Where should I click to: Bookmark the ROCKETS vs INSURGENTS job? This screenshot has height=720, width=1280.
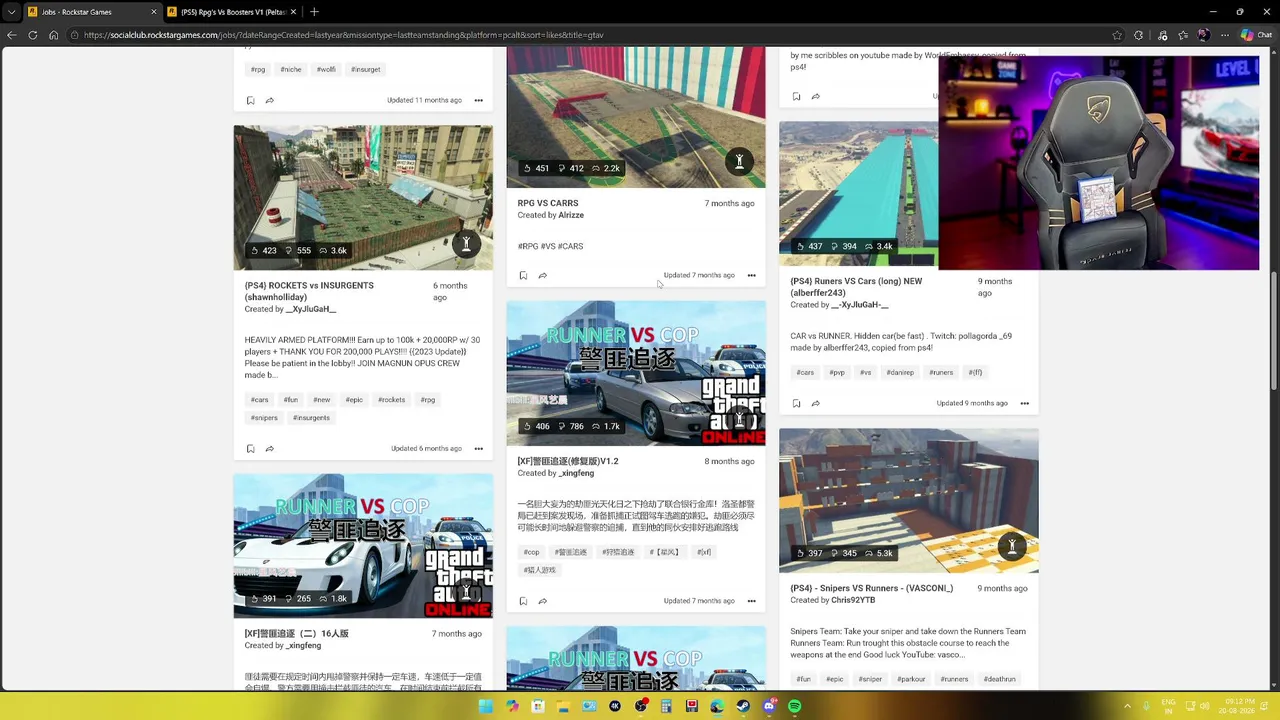tap(250, 449)
